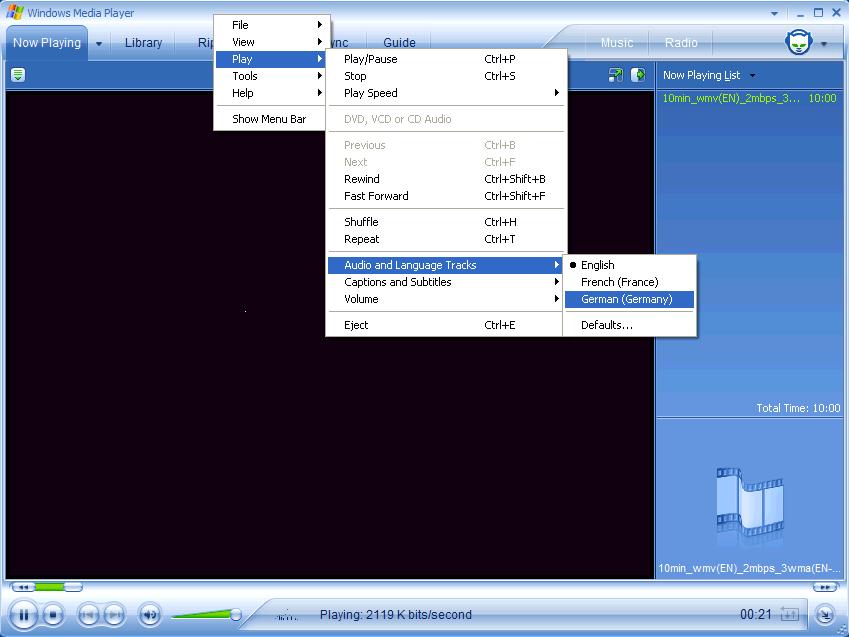Click the Previous track button in transport controls

tap(88, 615)
